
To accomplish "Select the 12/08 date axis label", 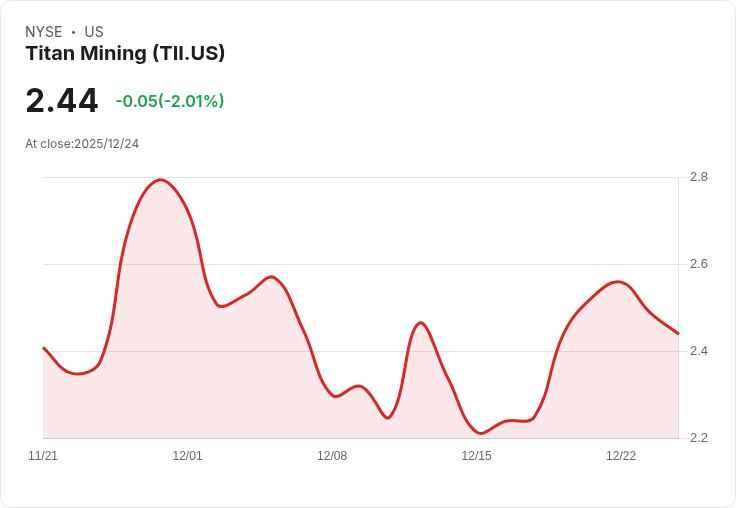I will pyautogui.click(x=332, y=456).
